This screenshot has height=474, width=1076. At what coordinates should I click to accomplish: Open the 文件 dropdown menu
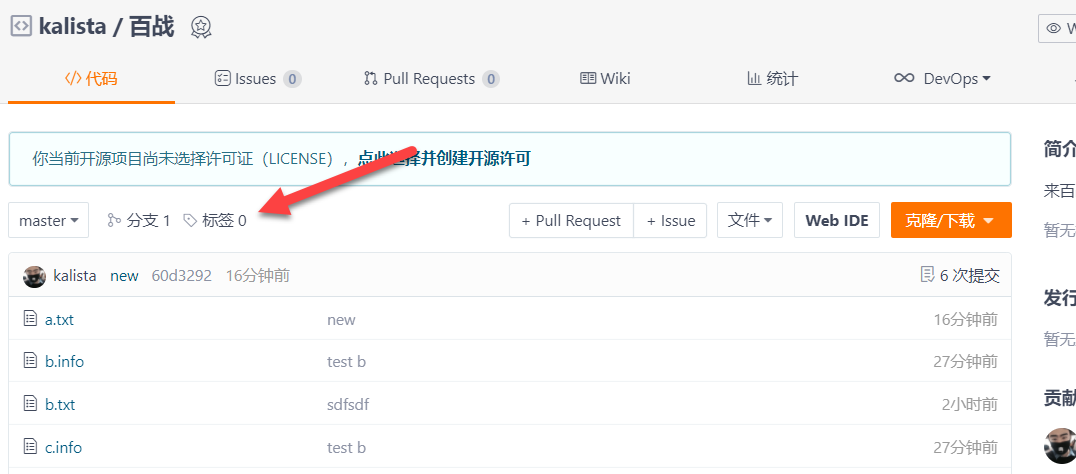[x=749, y=221]
